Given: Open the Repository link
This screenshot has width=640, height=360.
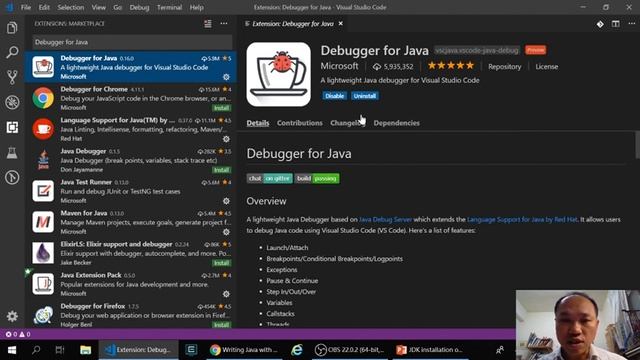Looking at the screenshot, I should 504,67.
